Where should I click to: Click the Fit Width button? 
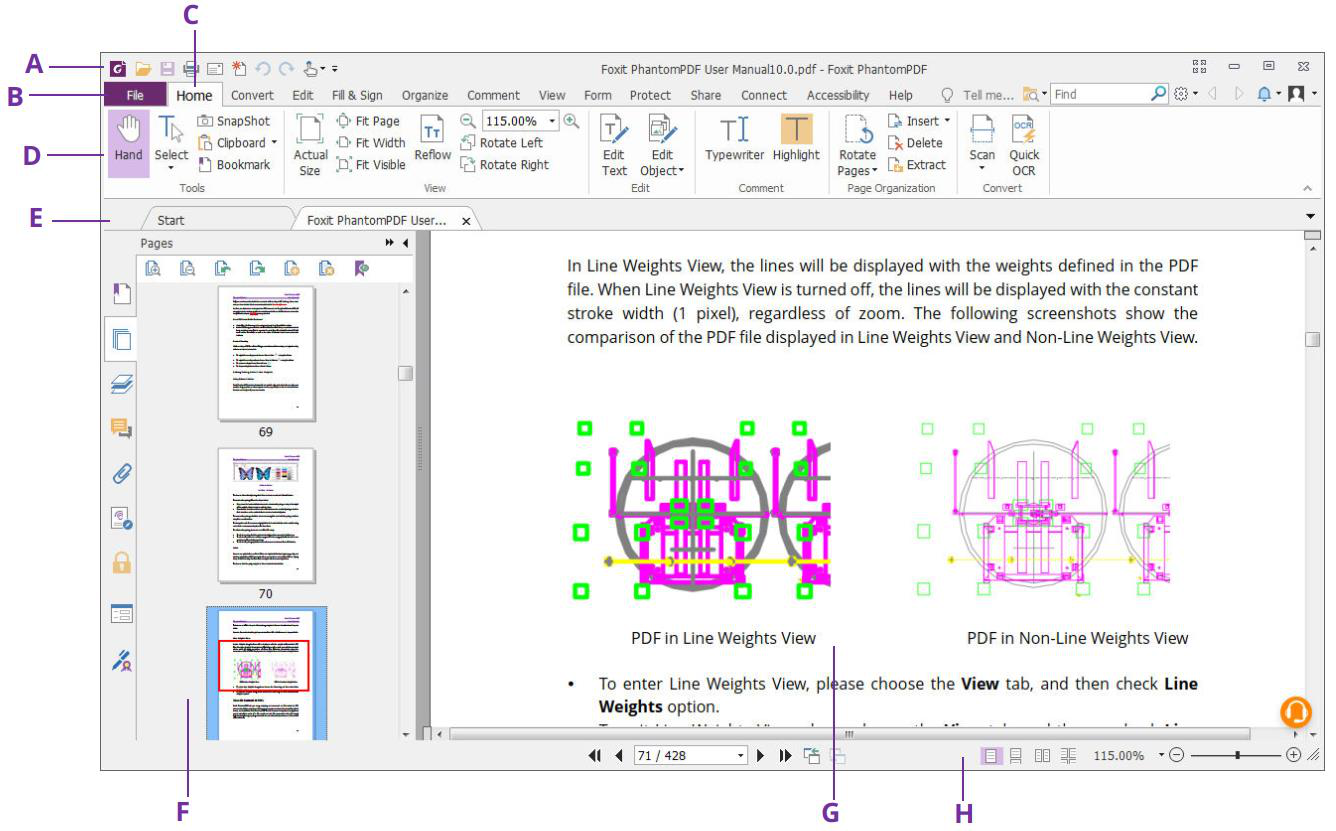pyautogui.click(x=370, y=143)
